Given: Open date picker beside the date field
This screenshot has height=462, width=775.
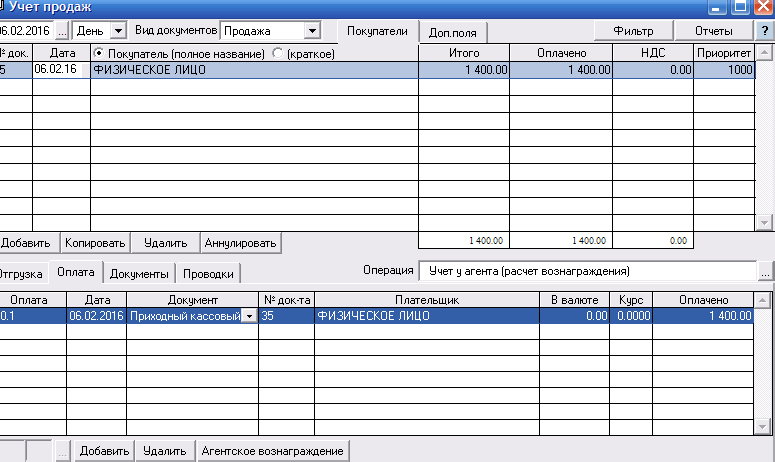Looking at the screenshot, I should click(62, 31).
